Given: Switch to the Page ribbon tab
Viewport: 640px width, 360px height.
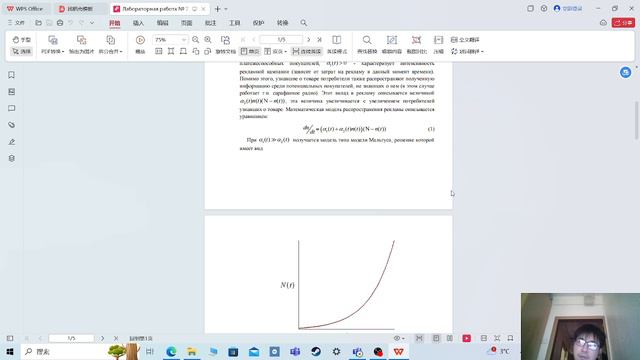Looking at the screenshot, I should (187, 23).
